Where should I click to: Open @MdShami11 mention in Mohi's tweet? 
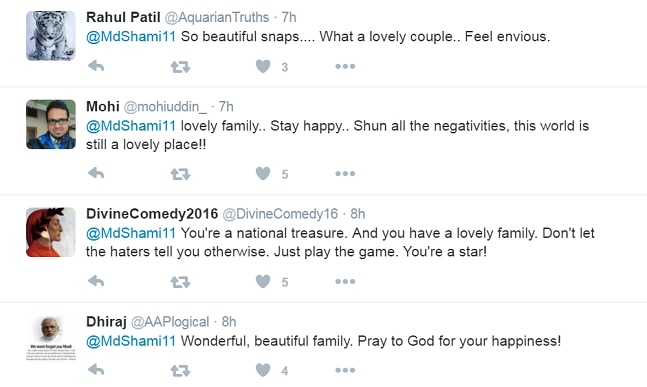tap(131, 126)
